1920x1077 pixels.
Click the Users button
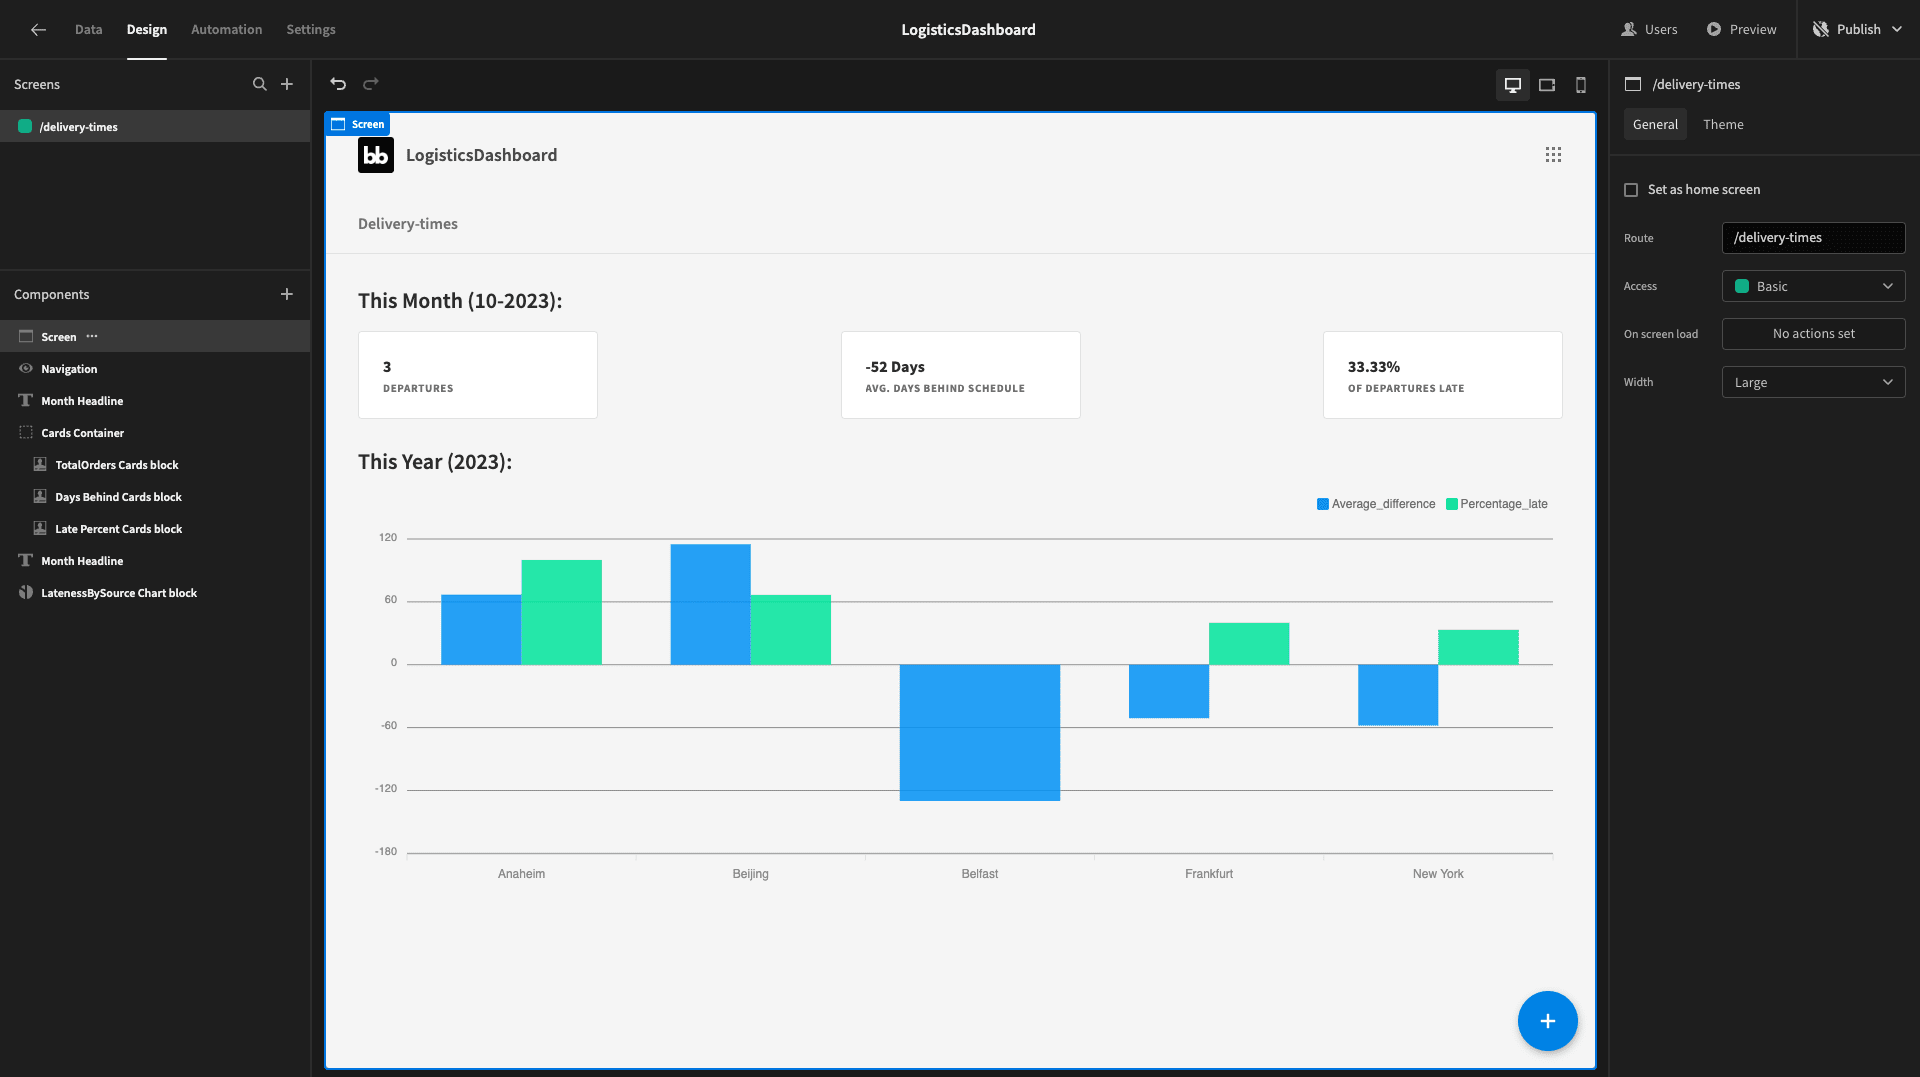click(x=1649, y=30)
